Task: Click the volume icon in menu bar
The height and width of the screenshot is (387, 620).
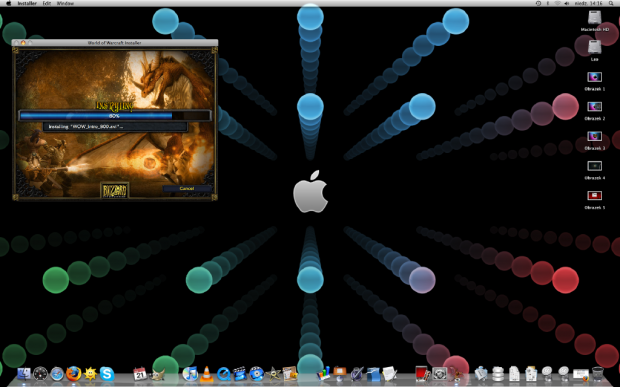Action: coord(566,3)
